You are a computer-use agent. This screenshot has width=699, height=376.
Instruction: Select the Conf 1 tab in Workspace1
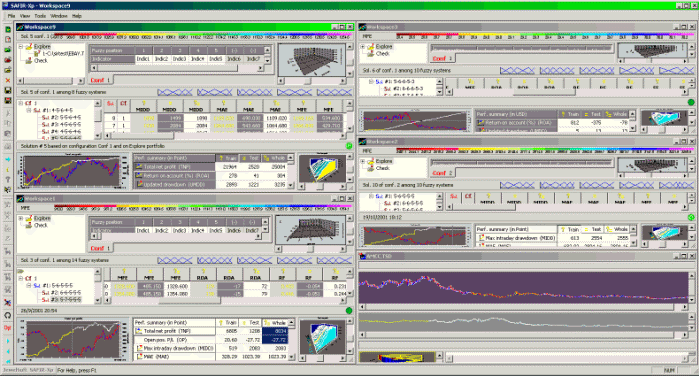(101, 248)
